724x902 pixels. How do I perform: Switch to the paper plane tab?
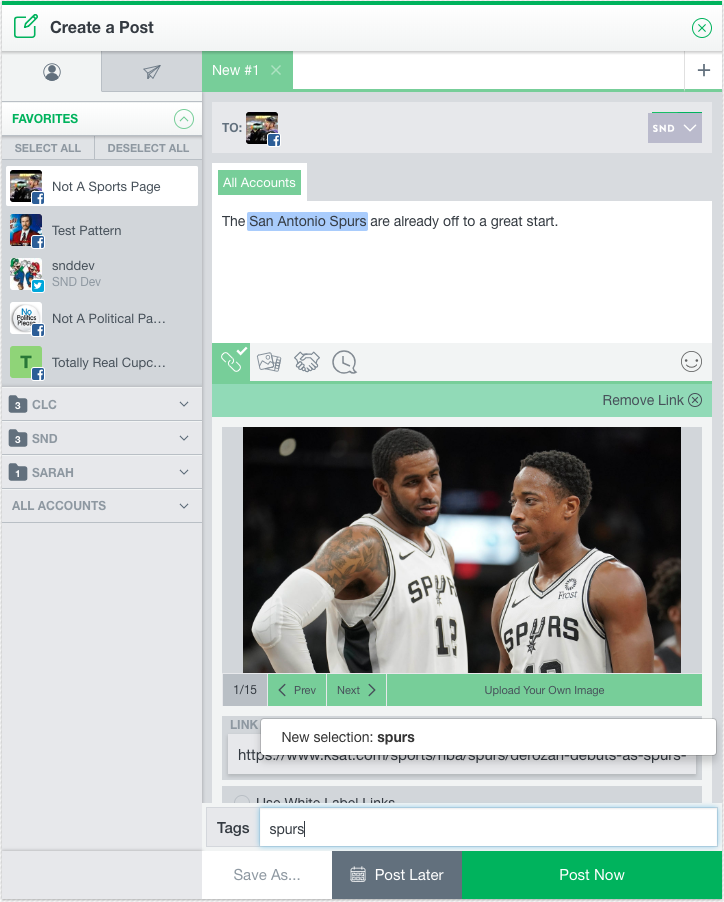click(x=152, y=72)
